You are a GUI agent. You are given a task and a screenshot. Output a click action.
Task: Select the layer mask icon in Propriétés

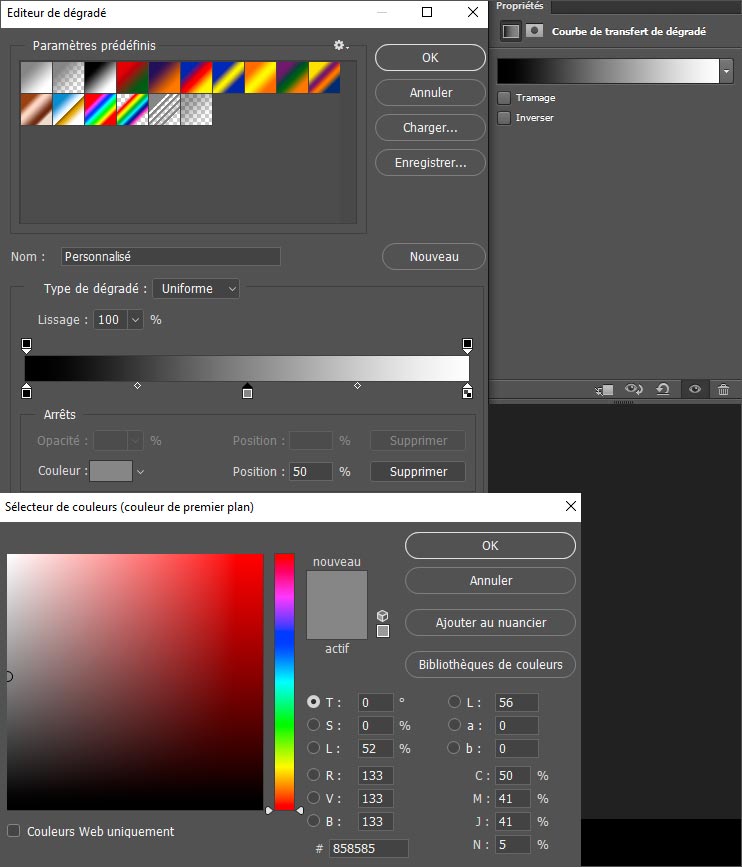point(535,31)
